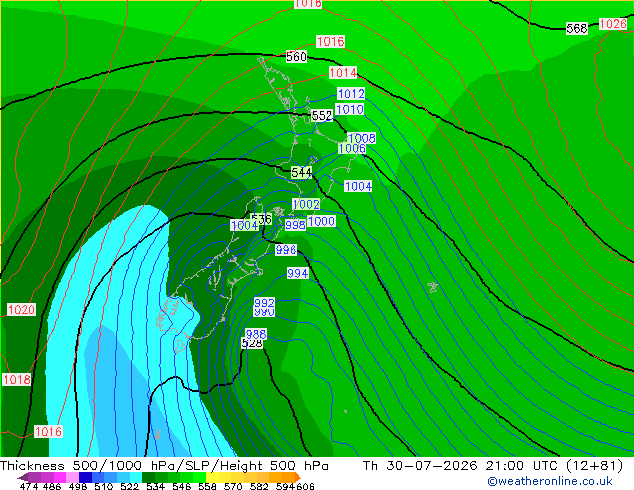Image resolution: width=634 pixels, height=490 pixels.
Task: Click the legend value 522
Action: [129, 486]
